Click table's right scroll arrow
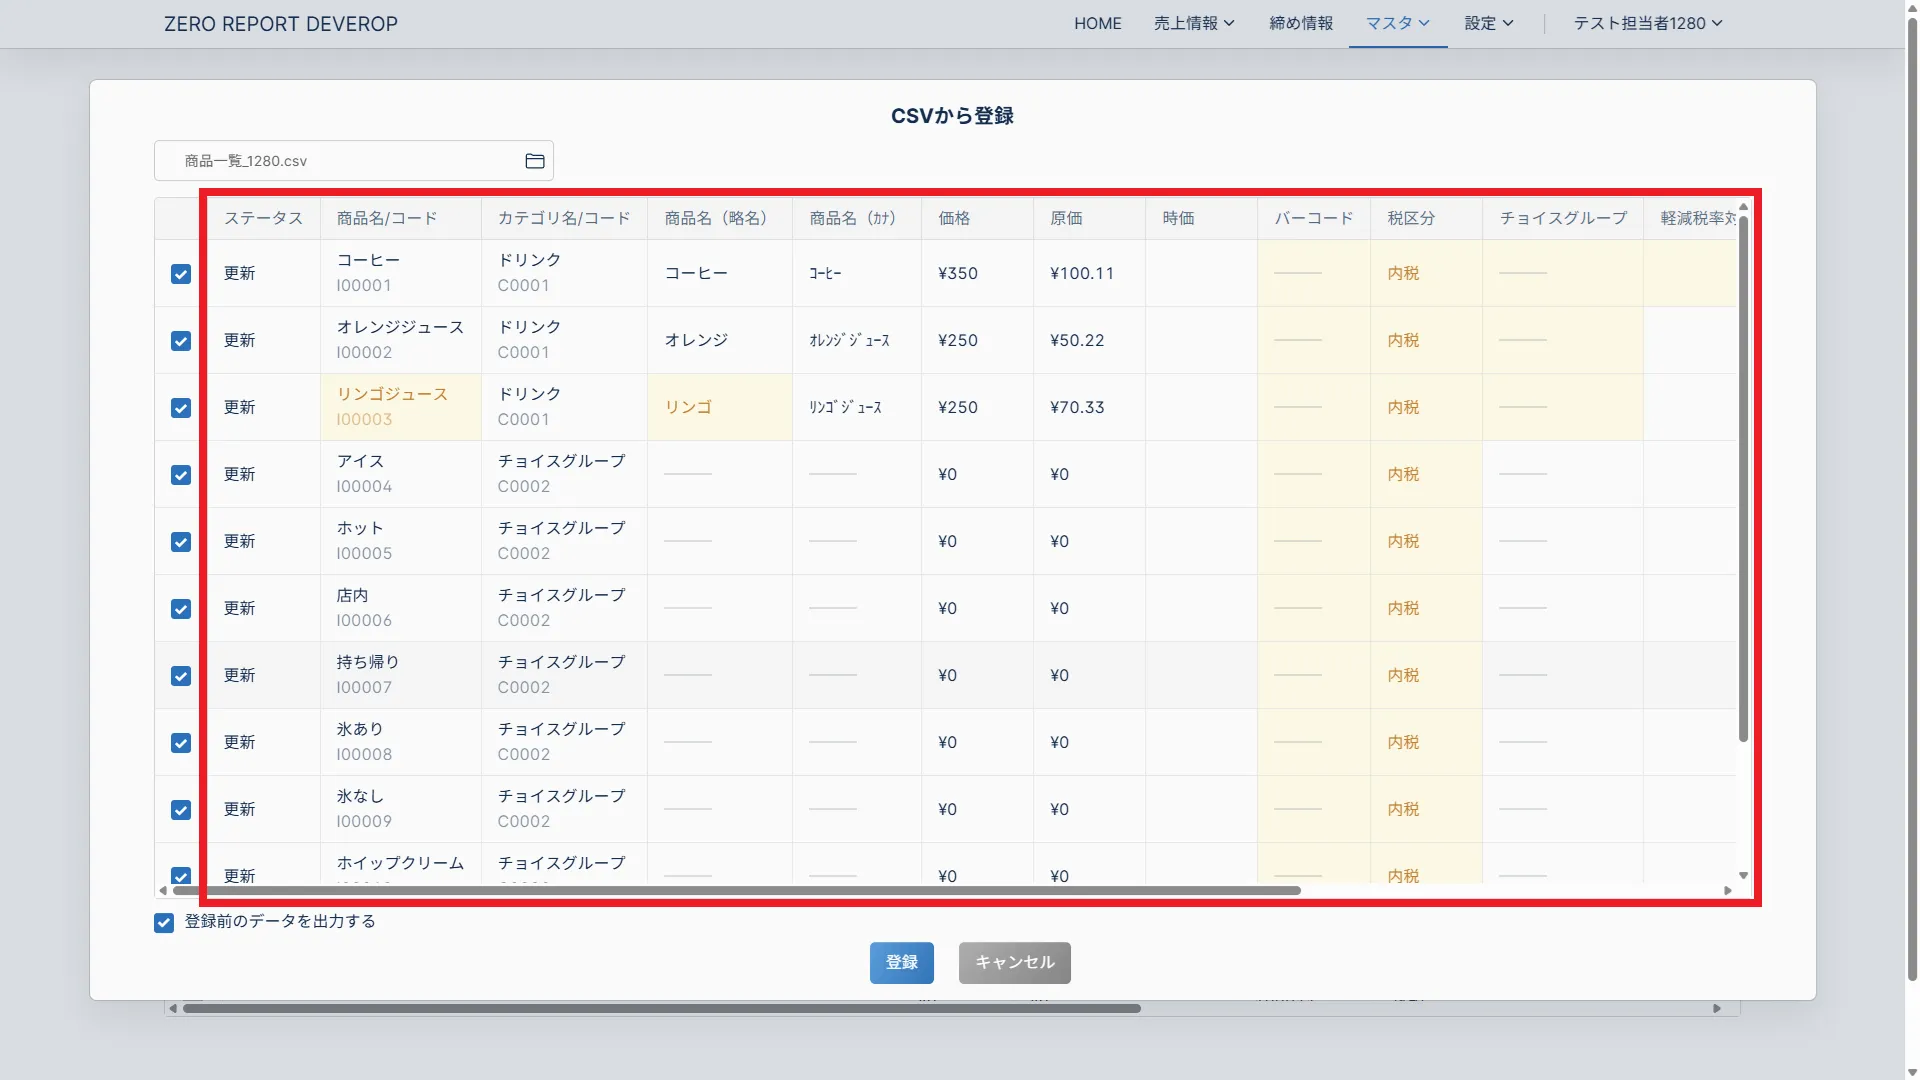 tap(1727, 890)
